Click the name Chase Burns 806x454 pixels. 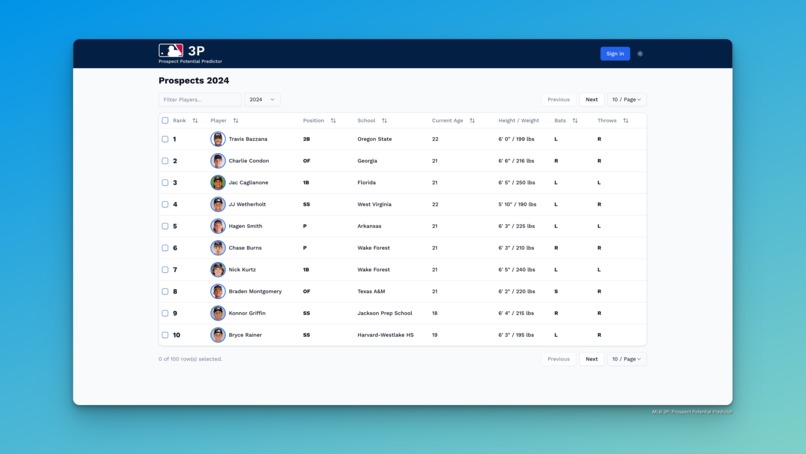point(245,248)
